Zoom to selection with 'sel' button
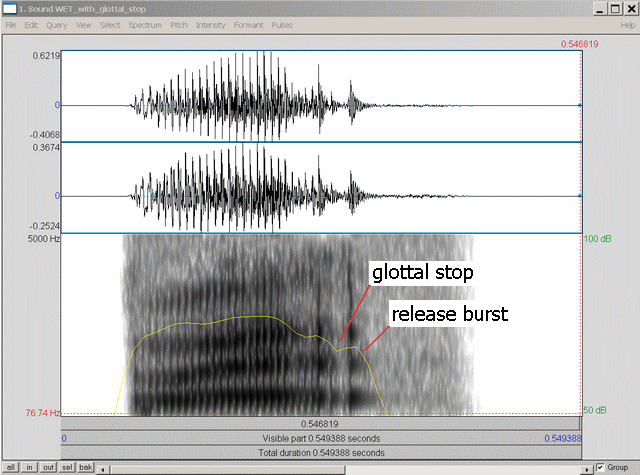640x475 pixels. tap(67, 467)
